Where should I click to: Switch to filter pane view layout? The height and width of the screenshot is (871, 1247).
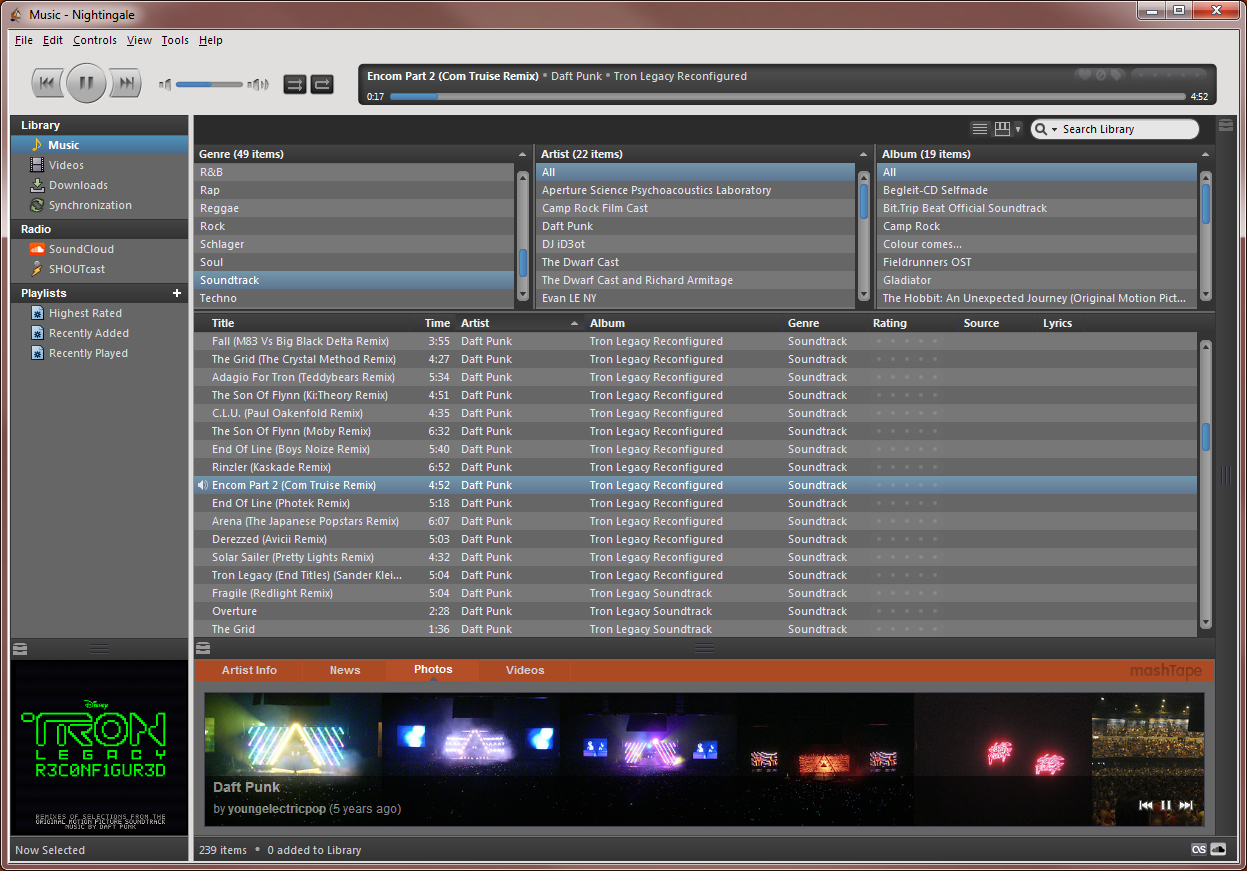click(1002, 129)
